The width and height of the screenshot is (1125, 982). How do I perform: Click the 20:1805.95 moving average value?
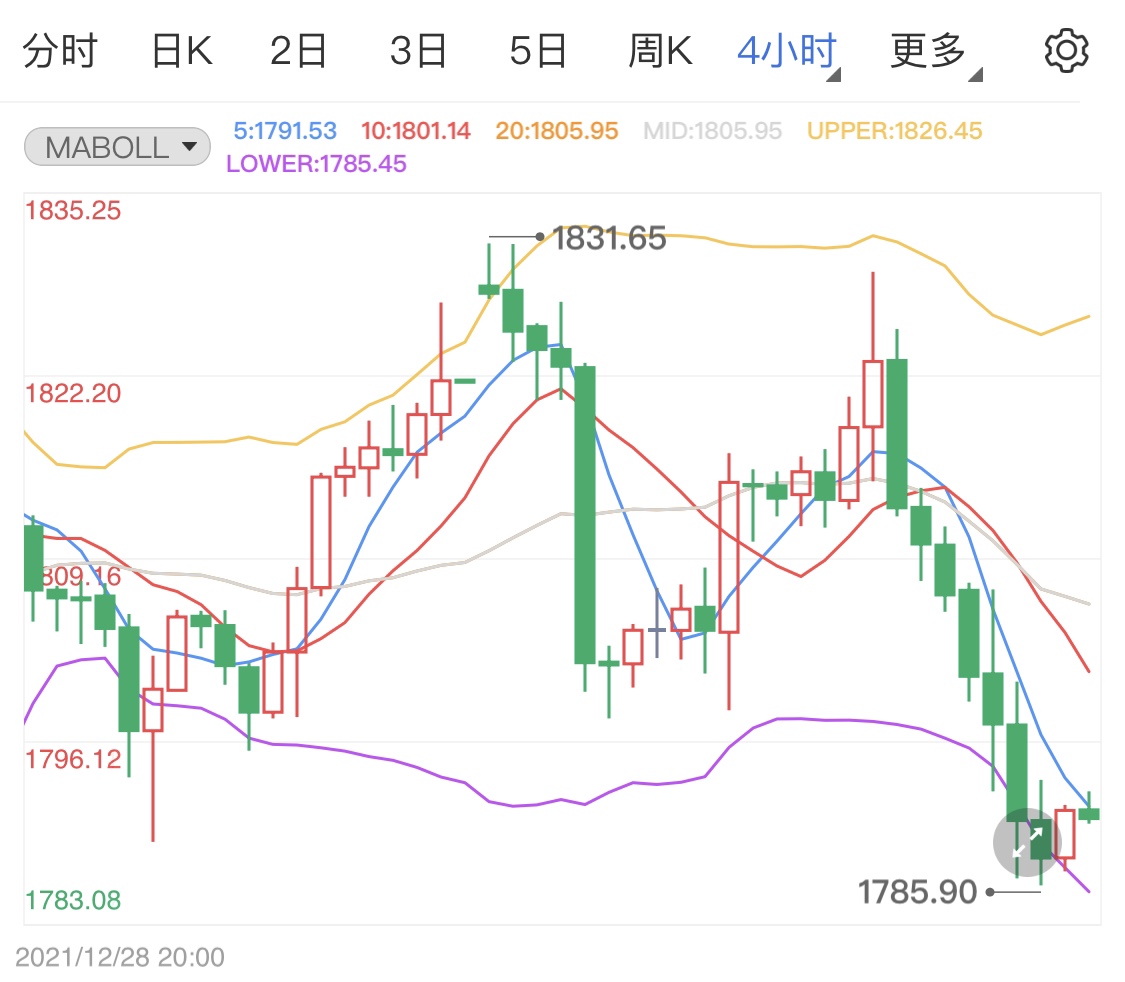pyautogui.click(x=557, y=131)
